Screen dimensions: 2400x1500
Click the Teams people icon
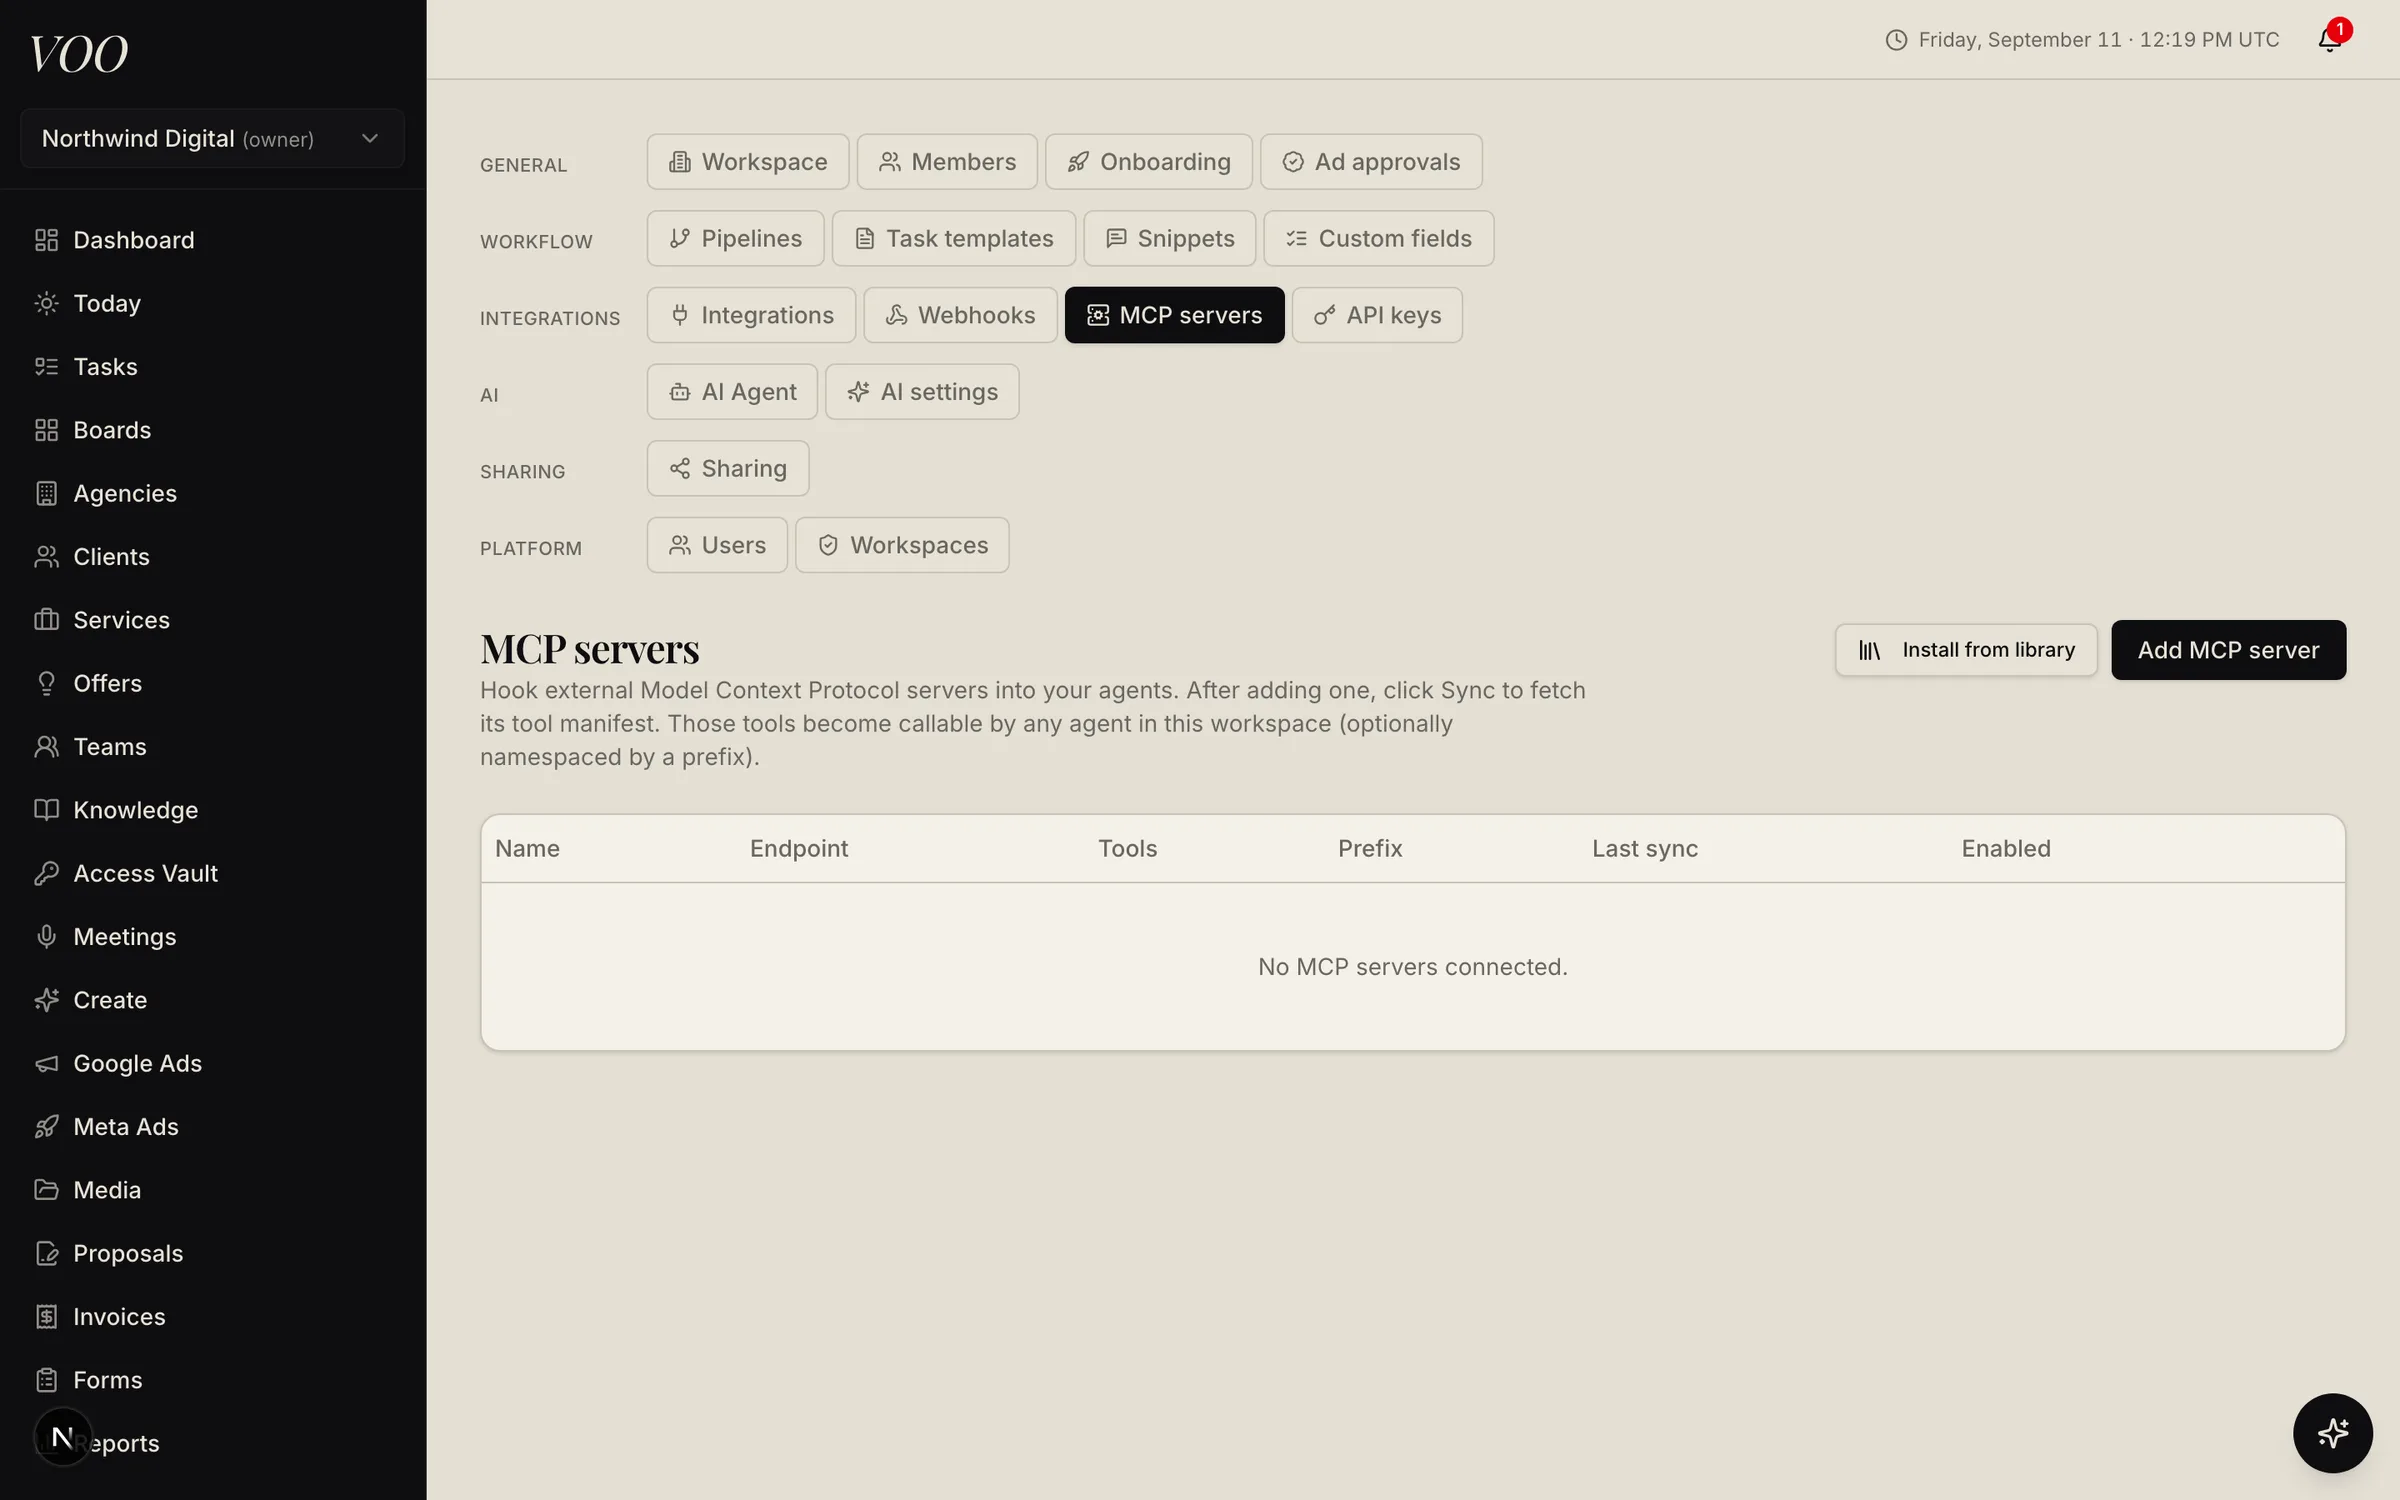[x=46, y=746]
